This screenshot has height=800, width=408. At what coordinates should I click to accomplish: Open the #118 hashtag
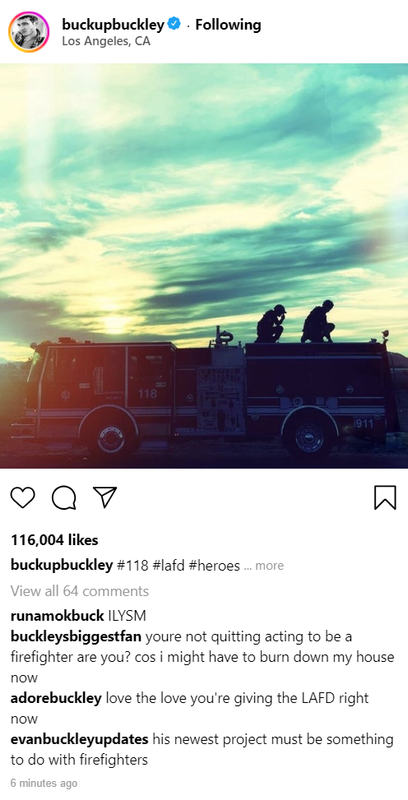click(133, 565)
